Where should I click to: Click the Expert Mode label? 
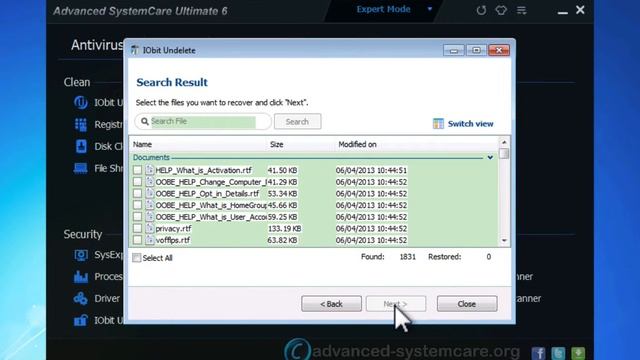(x=383, y=9)
